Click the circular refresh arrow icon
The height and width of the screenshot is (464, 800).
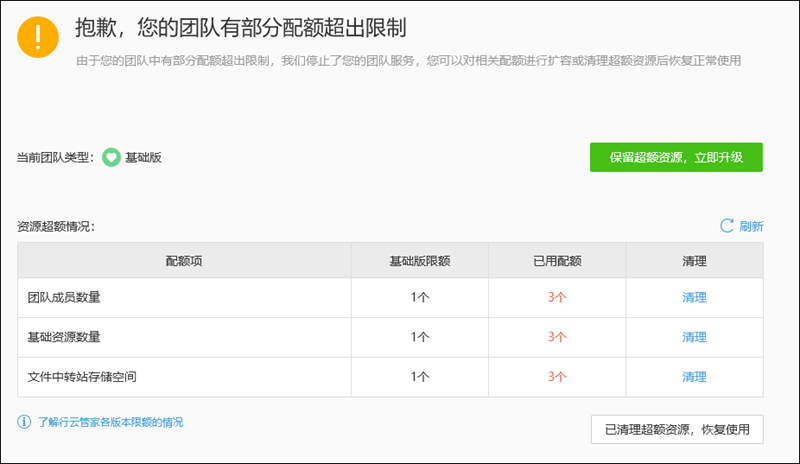pos(727,226)
